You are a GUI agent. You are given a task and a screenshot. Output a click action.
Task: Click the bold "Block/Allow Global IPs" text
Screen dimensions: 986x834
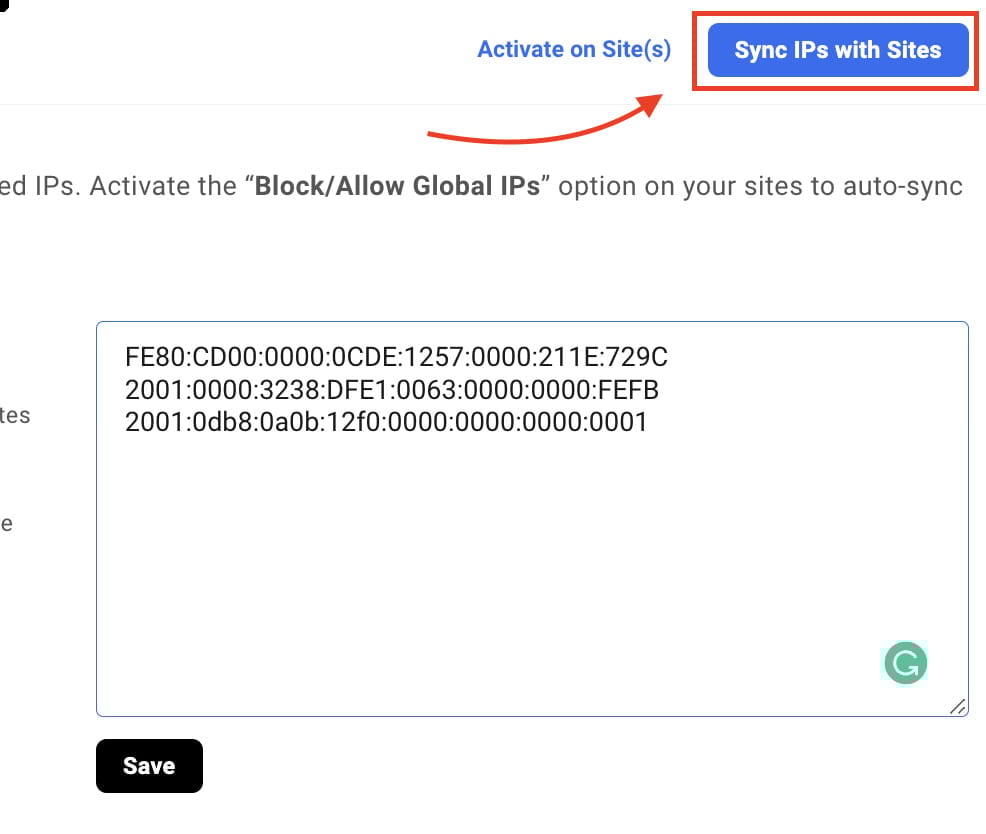397,188
